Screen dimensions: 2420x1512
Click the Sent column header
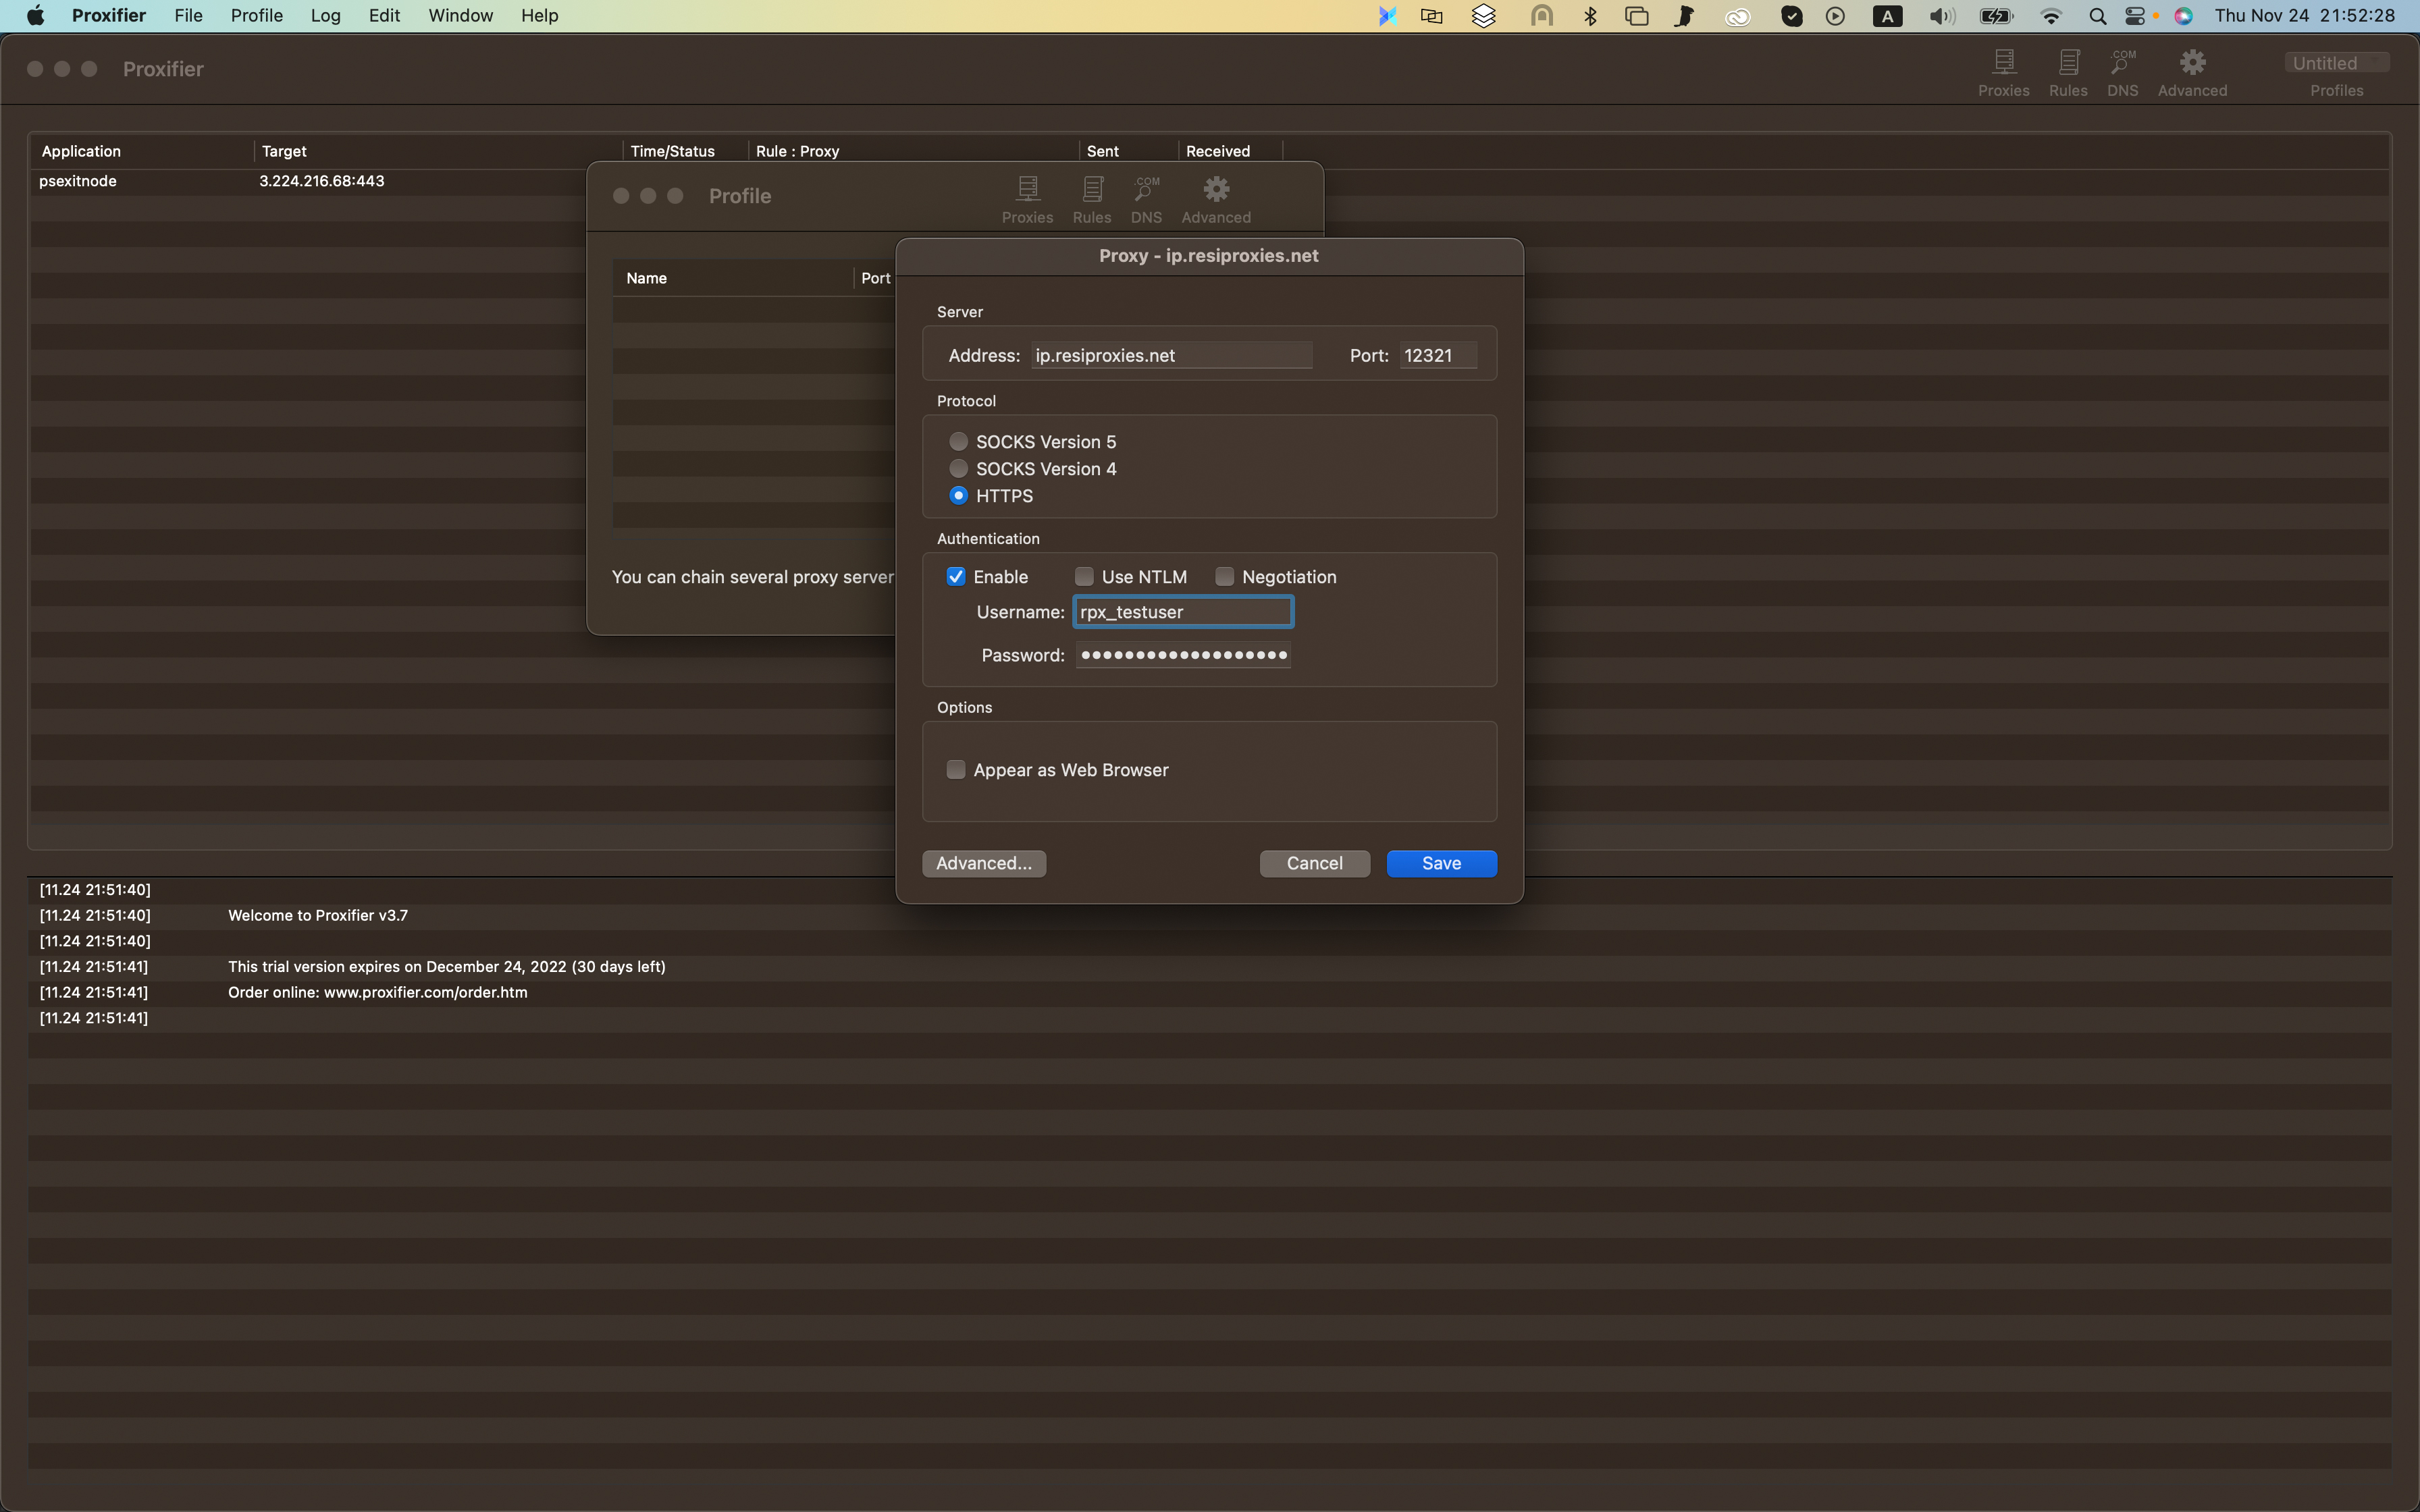[1128, 151]
